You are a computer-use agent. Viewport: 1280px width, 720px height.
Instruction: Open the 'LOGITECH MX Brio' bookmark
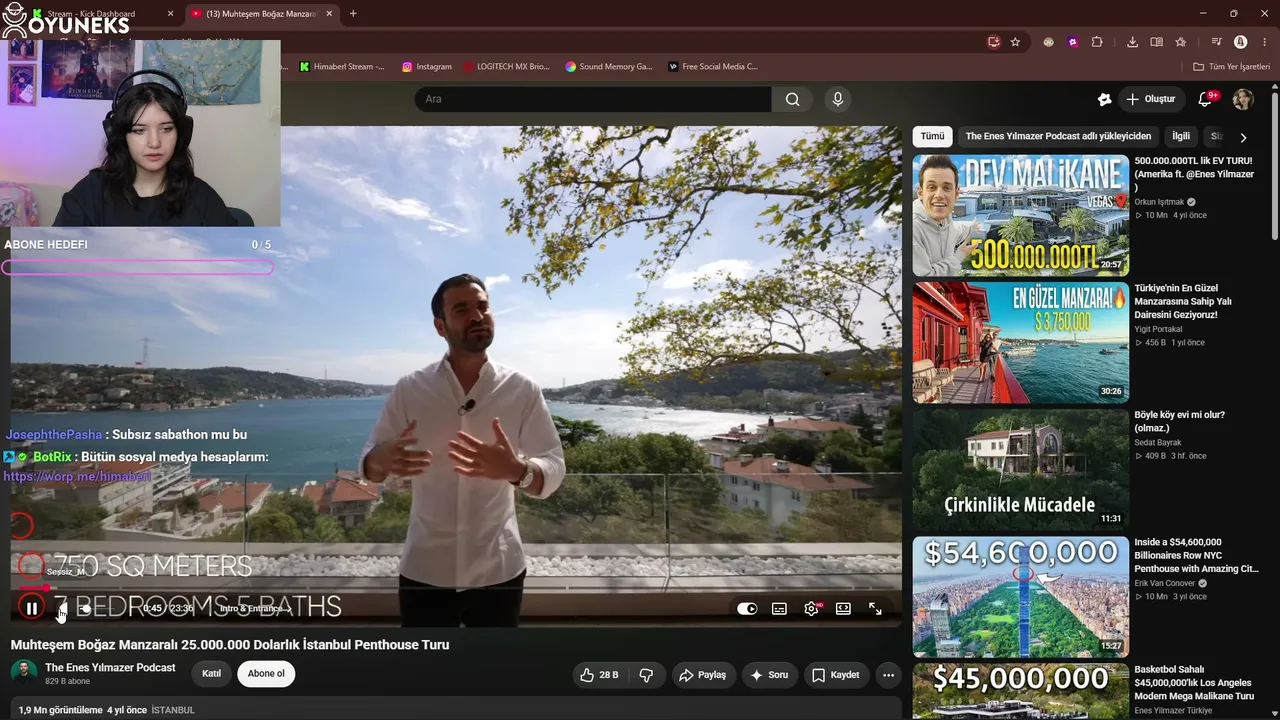coord(505,67)
